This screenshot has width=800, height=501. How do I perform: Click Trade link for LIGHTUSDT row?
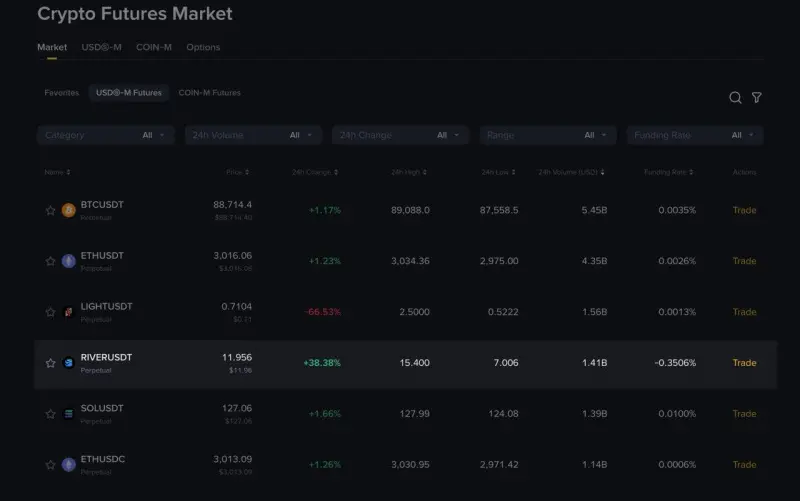(744, 312)
